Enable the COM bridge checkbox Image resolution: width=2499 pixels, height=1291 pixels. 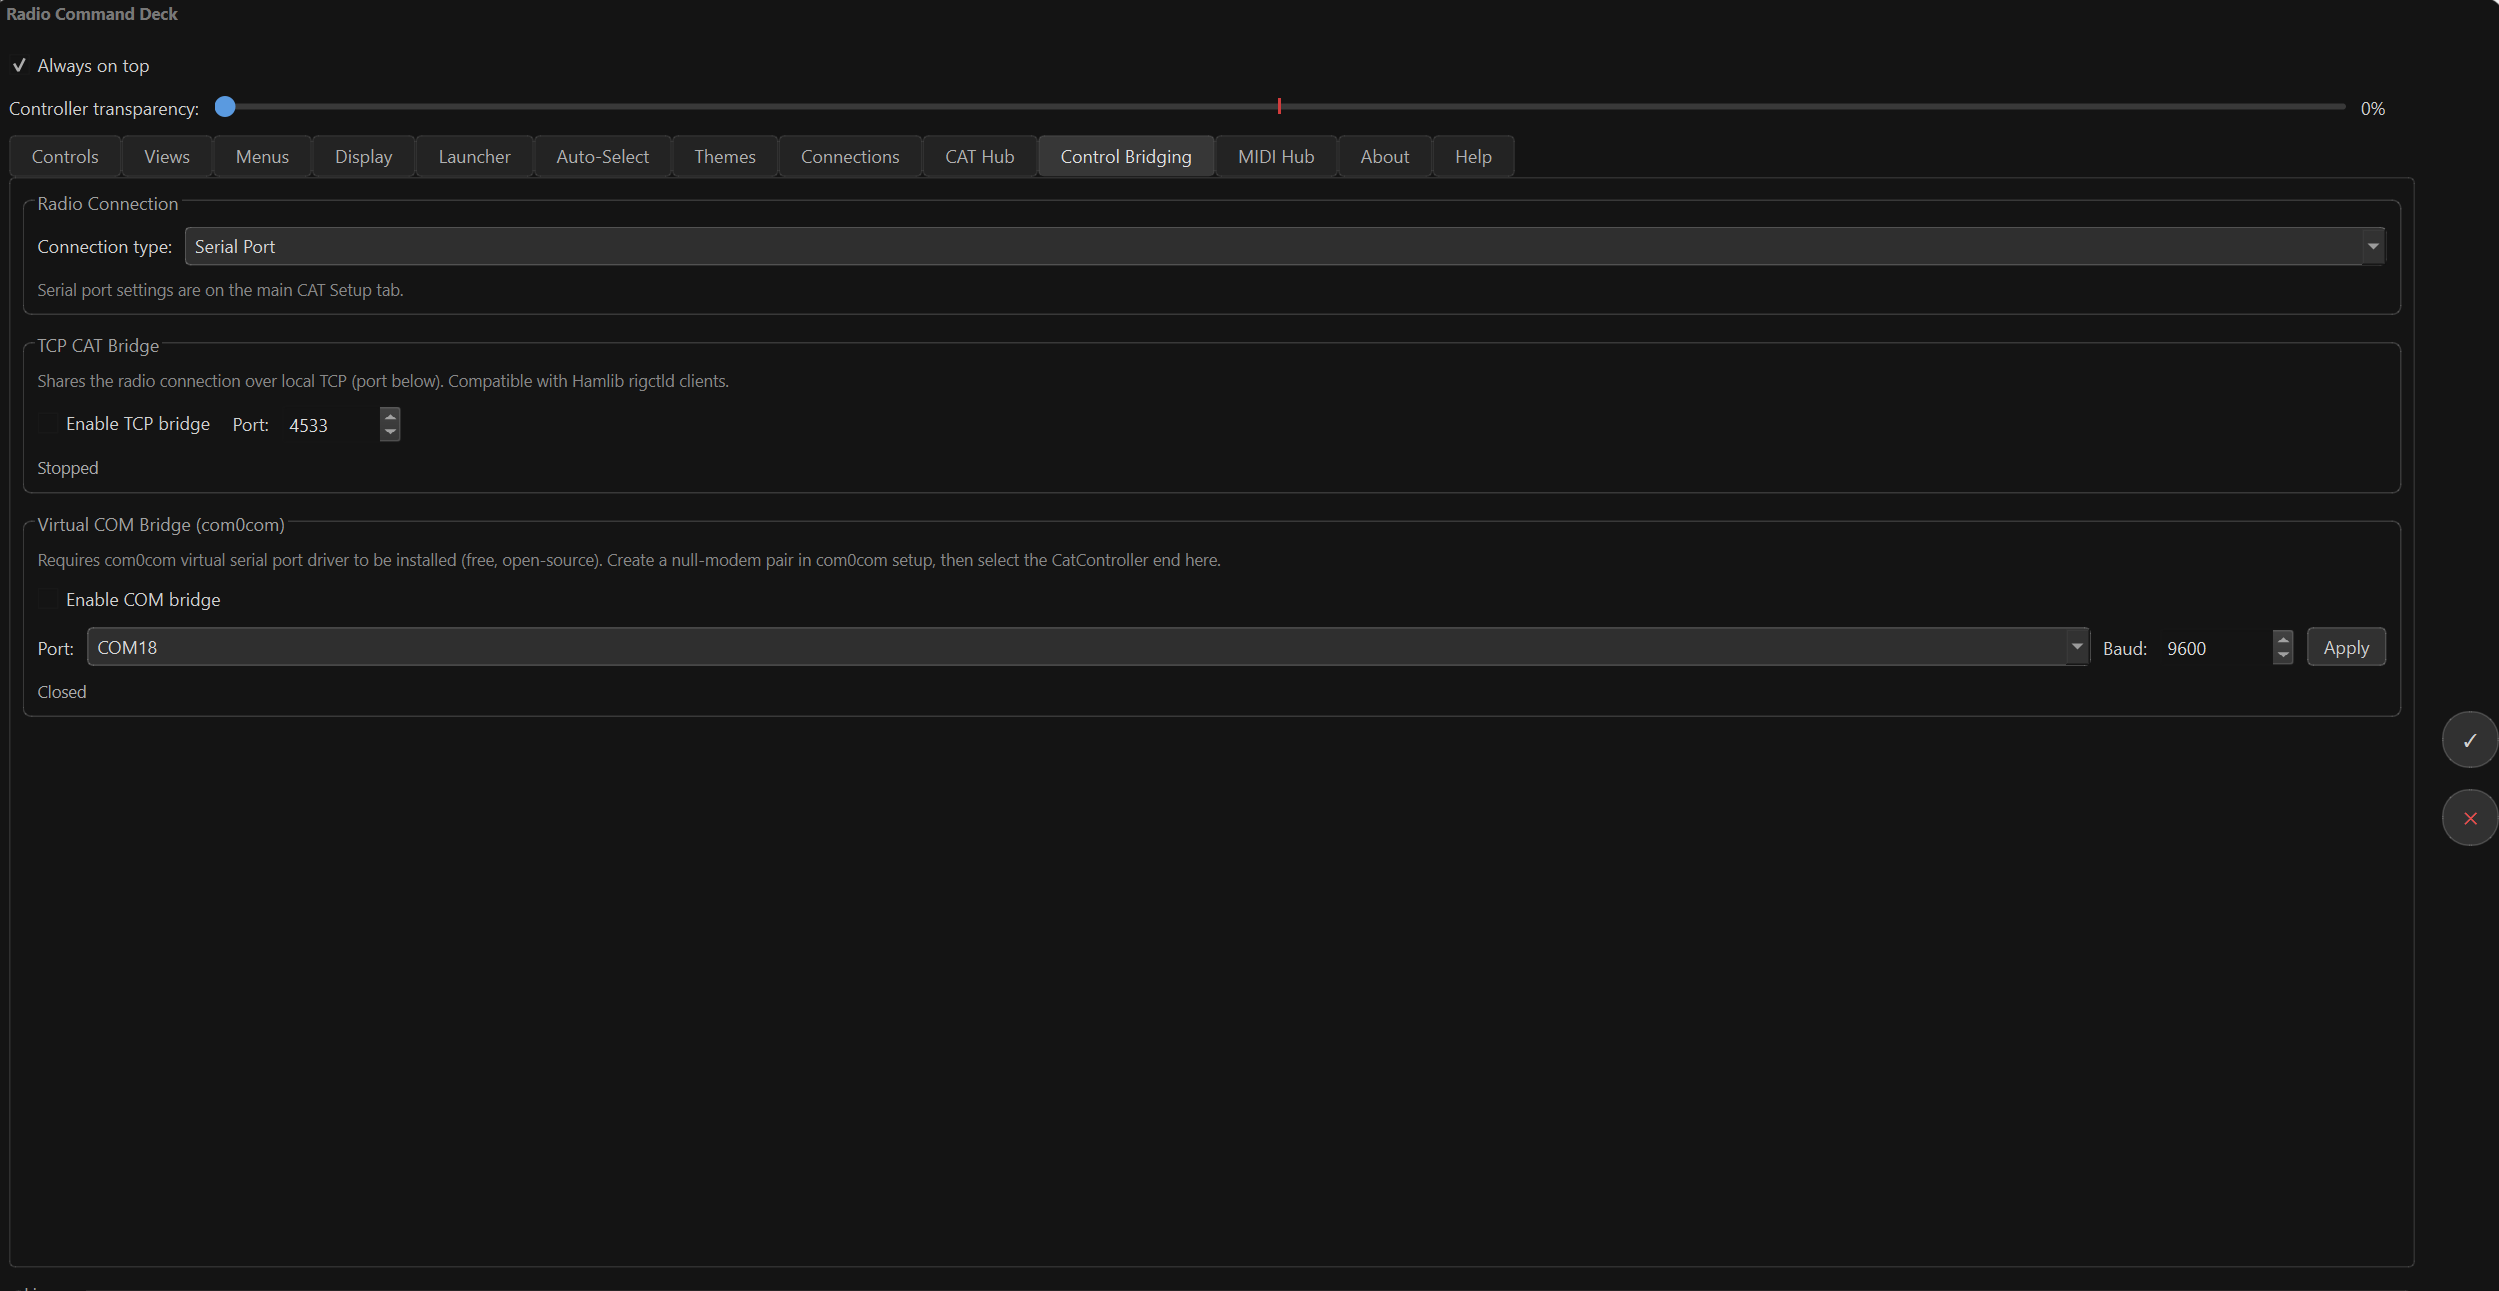tap(48, 600)
